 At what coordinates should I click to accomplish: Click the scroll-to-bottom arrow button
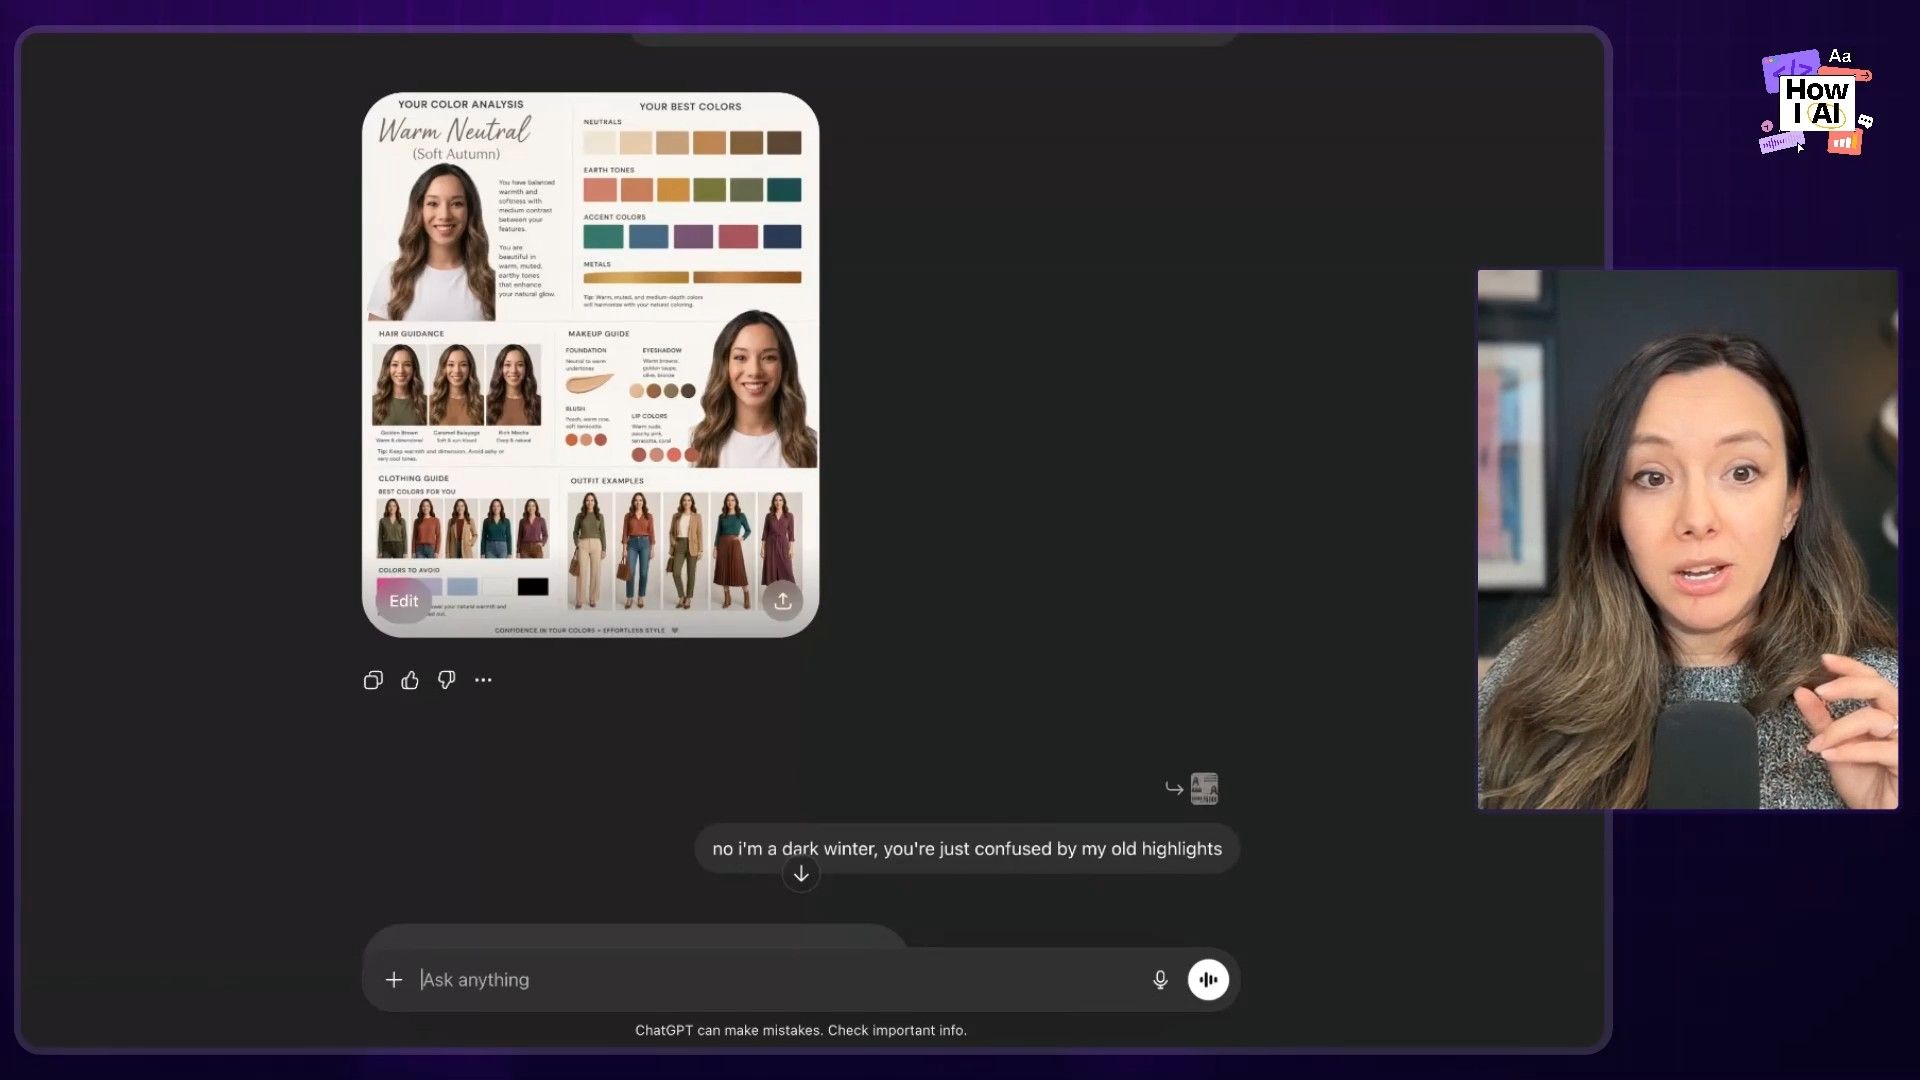pos(801,875)
